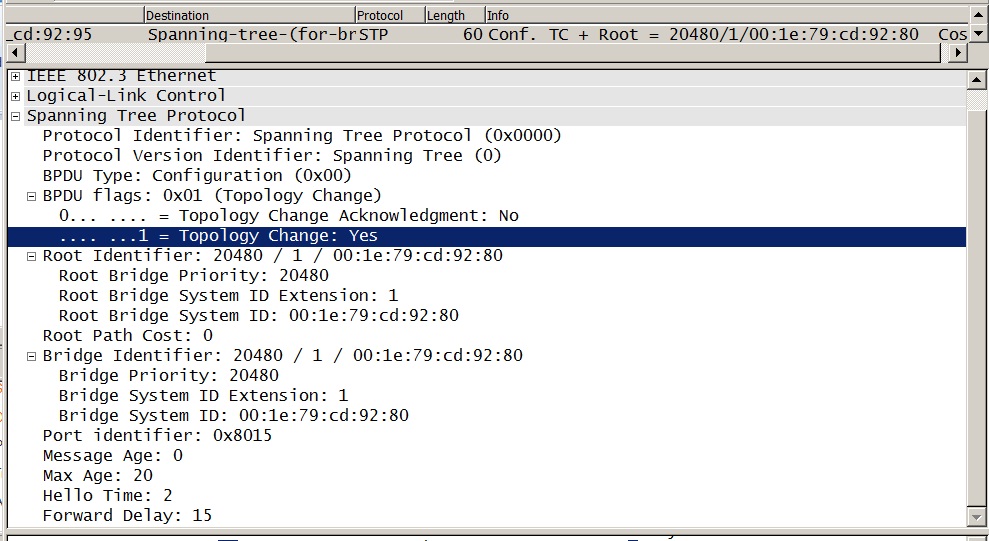Select Topology Change Acknowledgment: No line
The height and width of the screenshot is (541, 989).
[x=289, y=216]
